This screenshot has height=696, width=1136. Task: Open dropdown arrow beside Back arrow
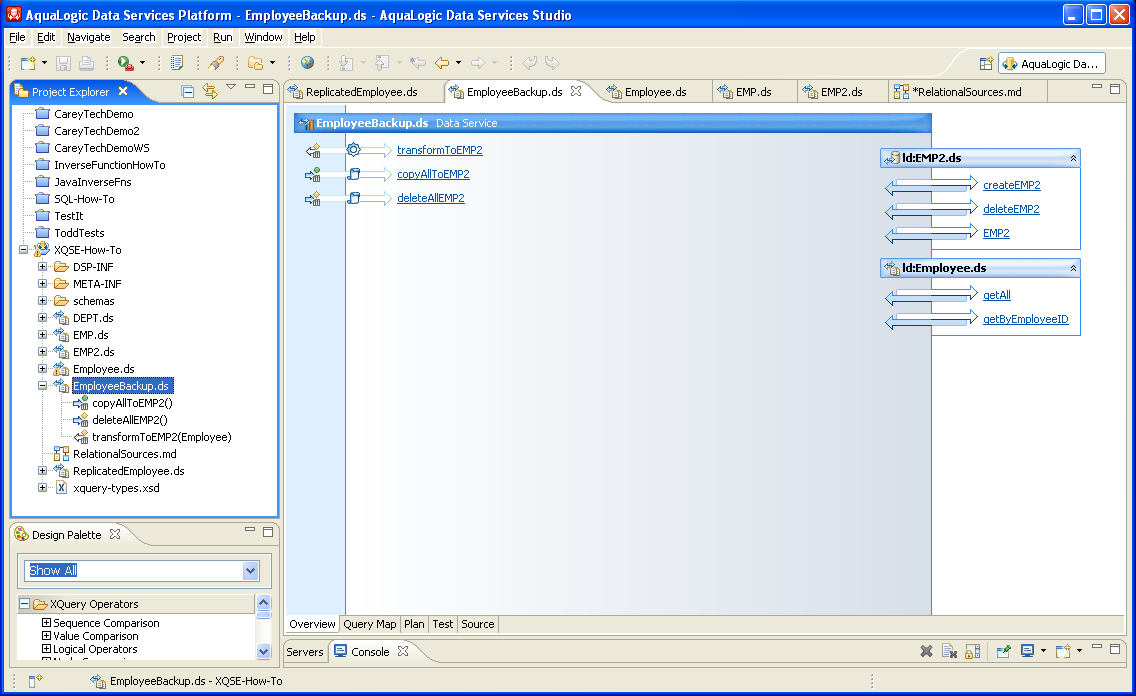coord(458,63)
